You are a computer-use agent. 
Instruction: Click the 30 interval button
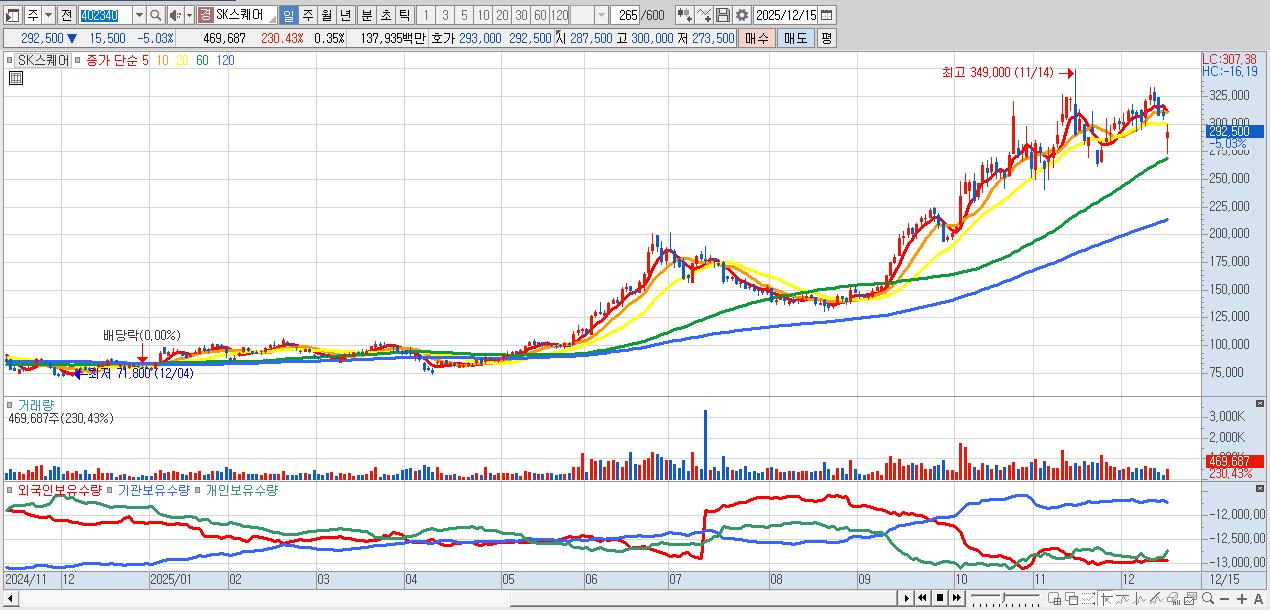coord(520,16)
